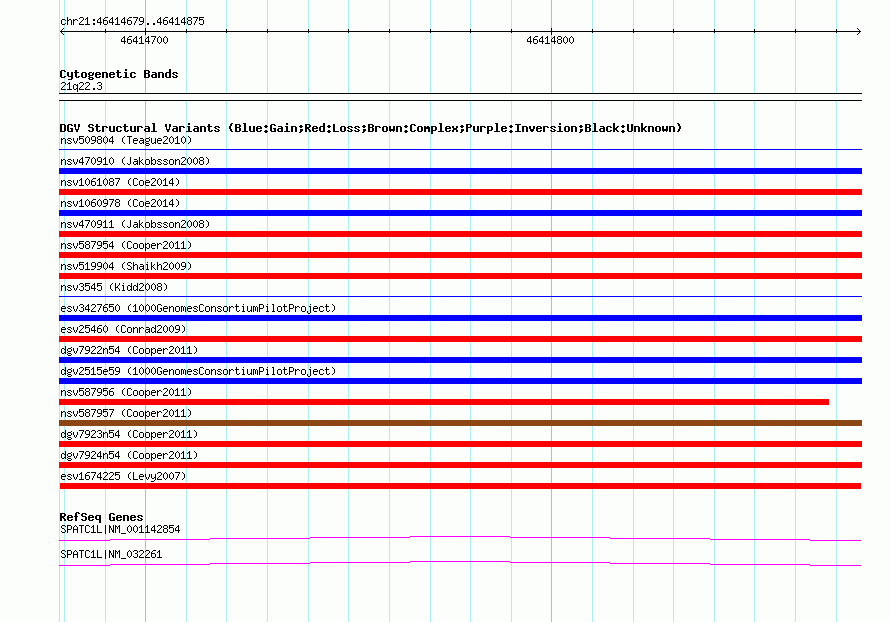Open dgv2515e59 (1000GenomesConsortiumPilotProject) label
The image size is (890, 622).
click(198, 371)
